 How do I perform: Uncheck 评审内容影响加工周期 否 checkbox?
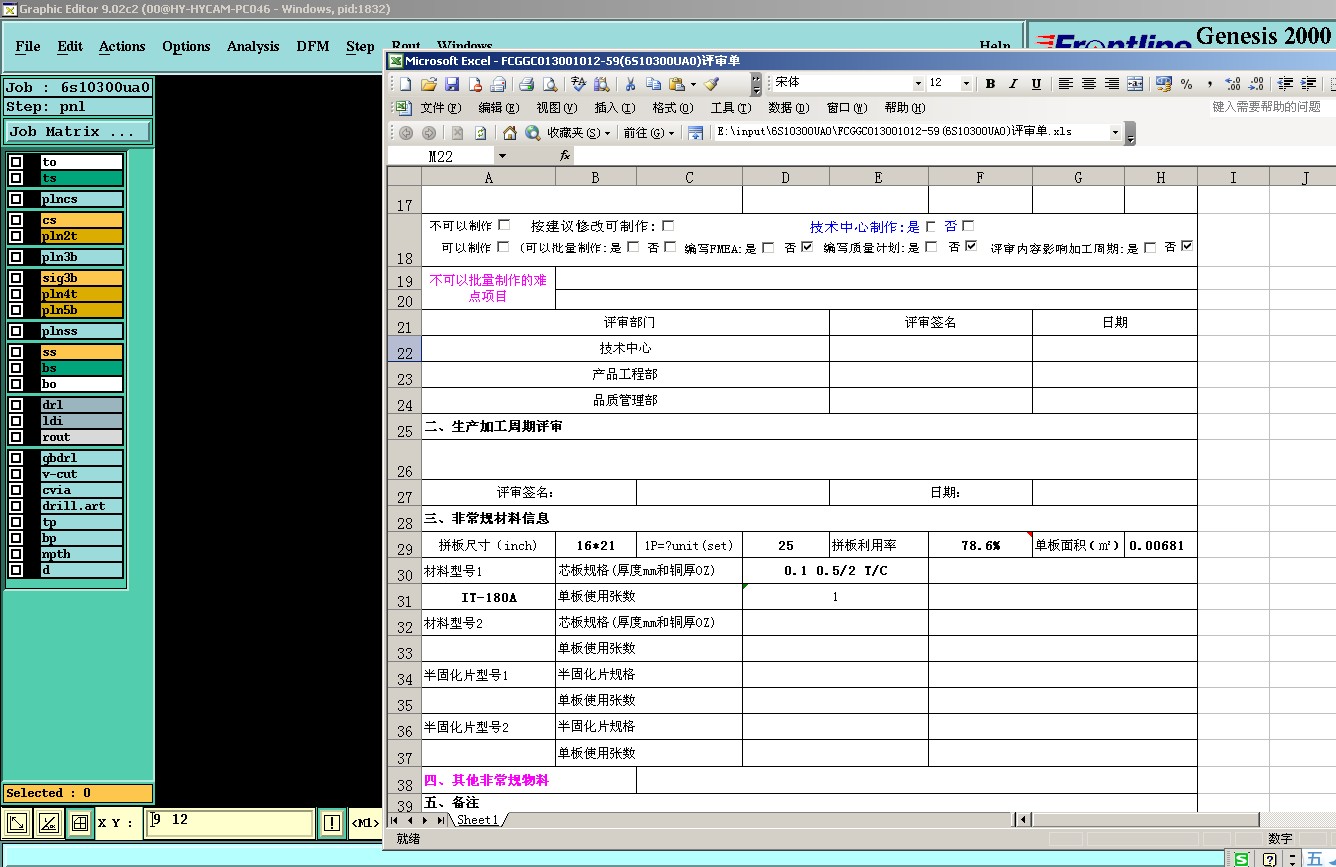coord(1187,246)
